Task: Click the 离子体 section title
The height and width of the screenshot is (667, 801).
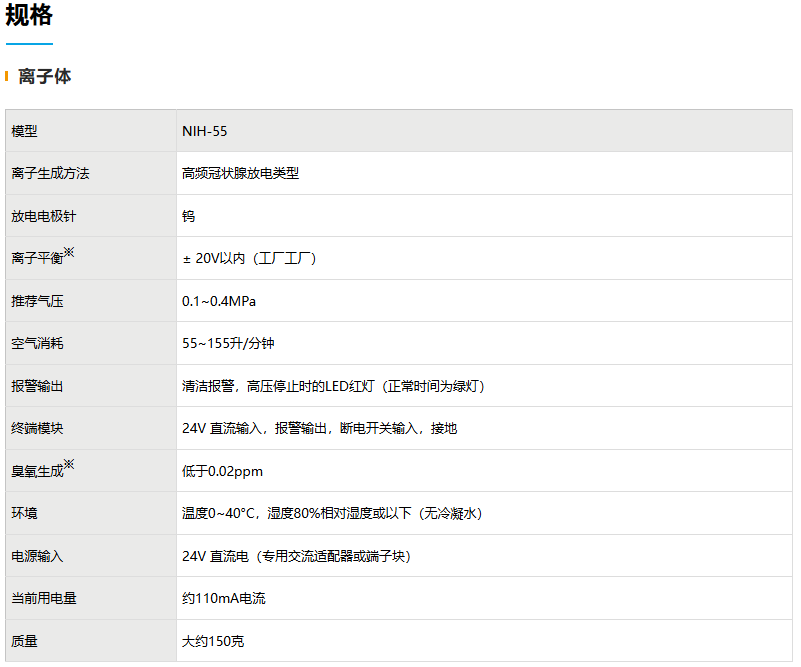Action: (x=45, y=76)
